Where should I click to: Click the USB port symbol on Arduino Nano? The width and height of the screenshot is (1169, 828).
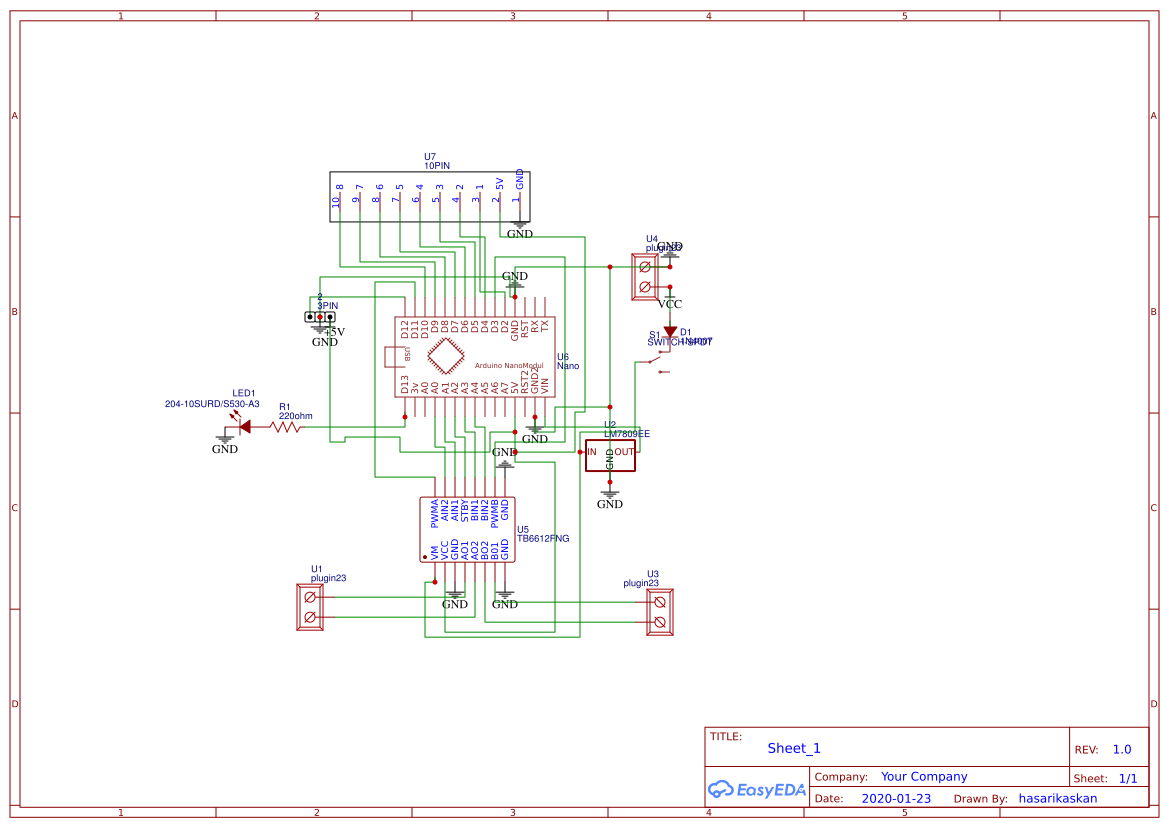click(390, 356)
